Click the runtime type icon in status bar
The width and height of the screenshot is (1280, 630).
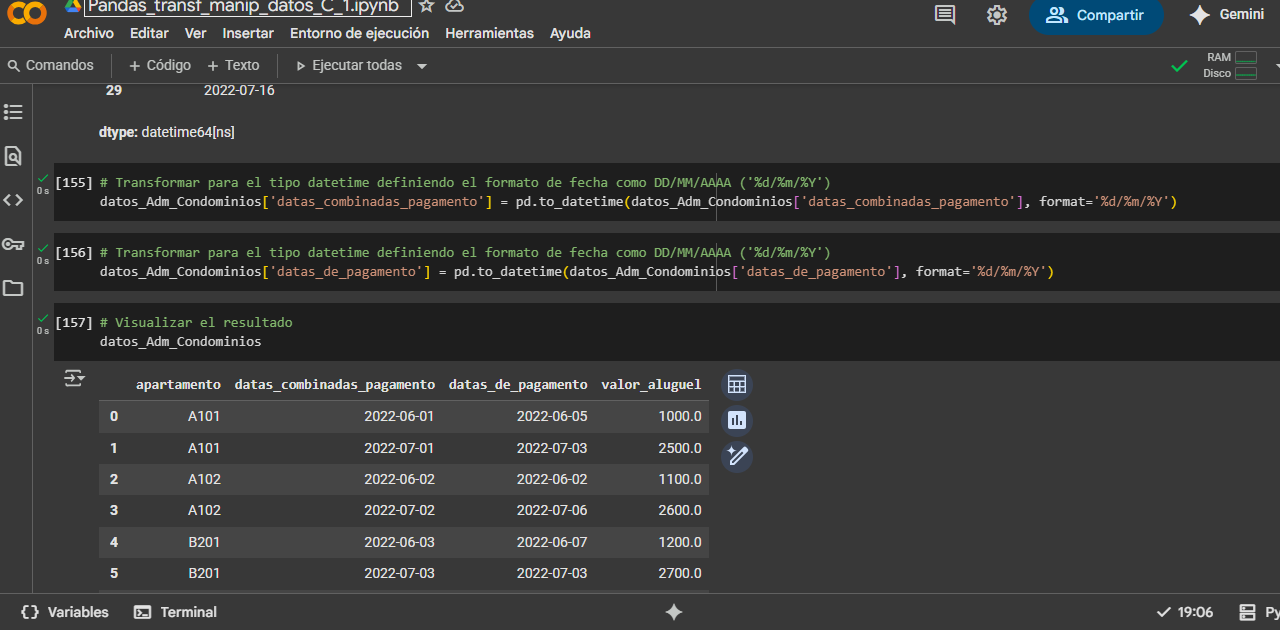1247,612
